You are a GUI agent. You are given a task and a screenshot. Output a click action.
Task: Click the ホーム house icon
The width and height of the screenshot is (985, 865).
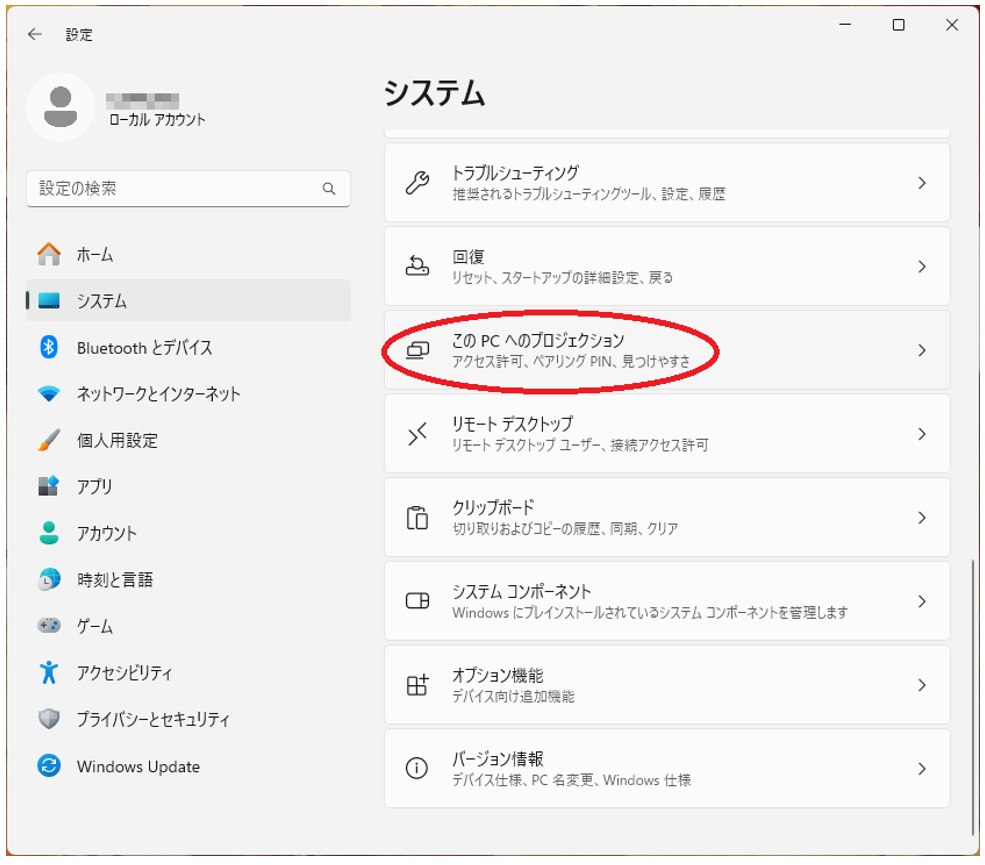(49, 254)
